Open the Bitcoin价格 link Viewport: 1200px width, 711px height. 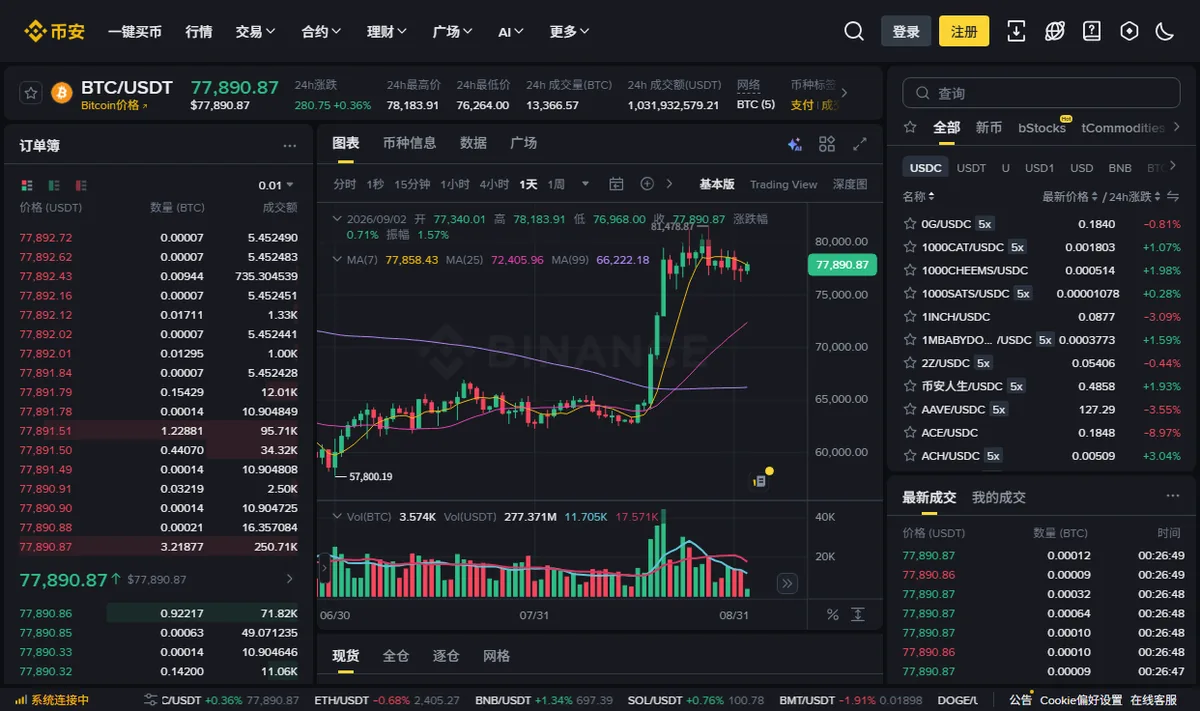[114, 106]
